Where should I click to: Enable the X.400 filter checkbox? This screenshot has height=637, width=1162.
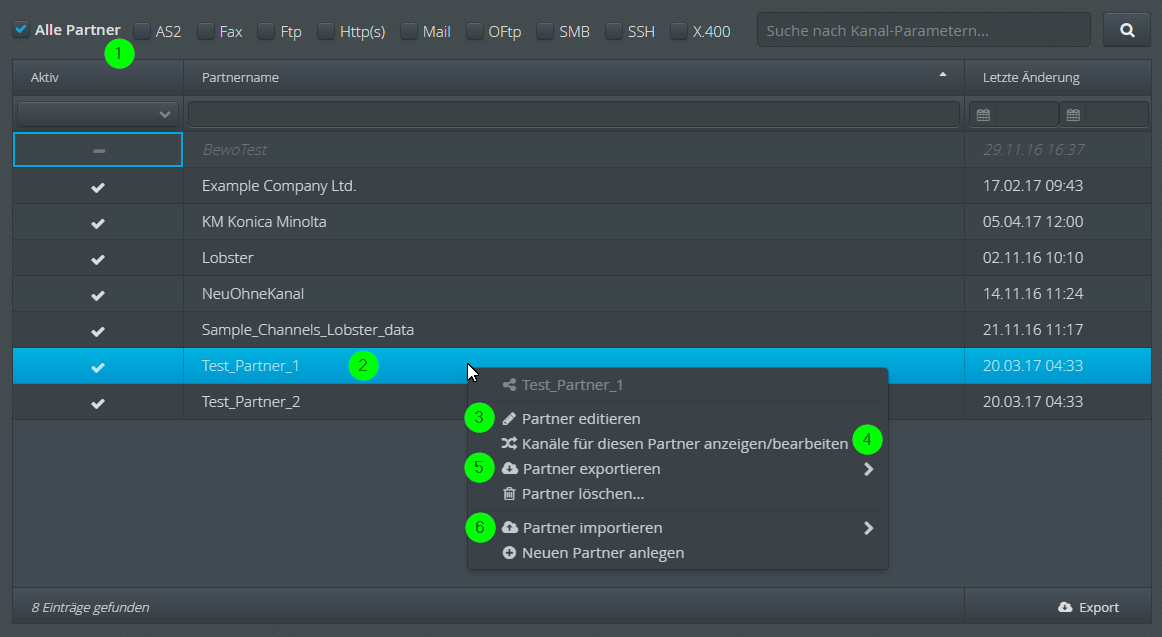click(678, 31)
